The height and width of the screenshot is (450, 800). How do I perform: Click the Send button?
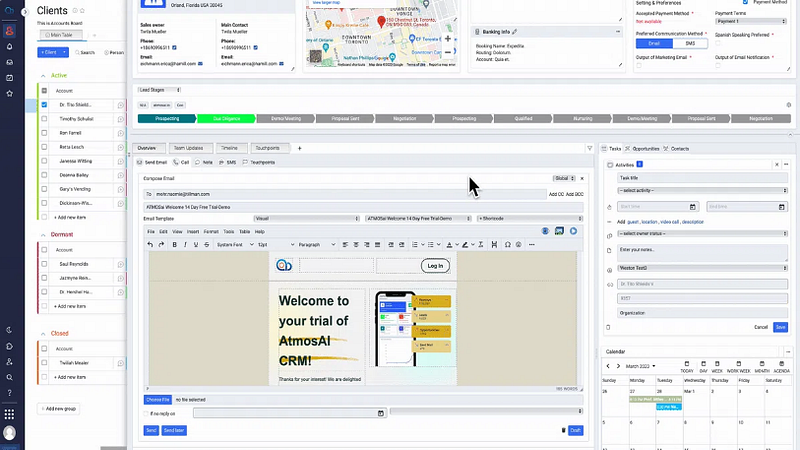coord(151,431)
